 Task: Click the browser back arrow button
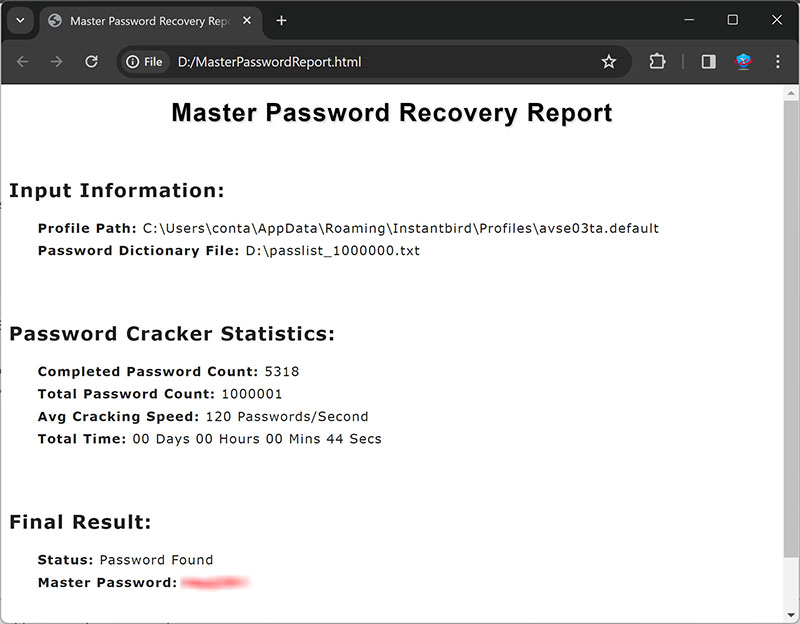(x=23, y=62)
